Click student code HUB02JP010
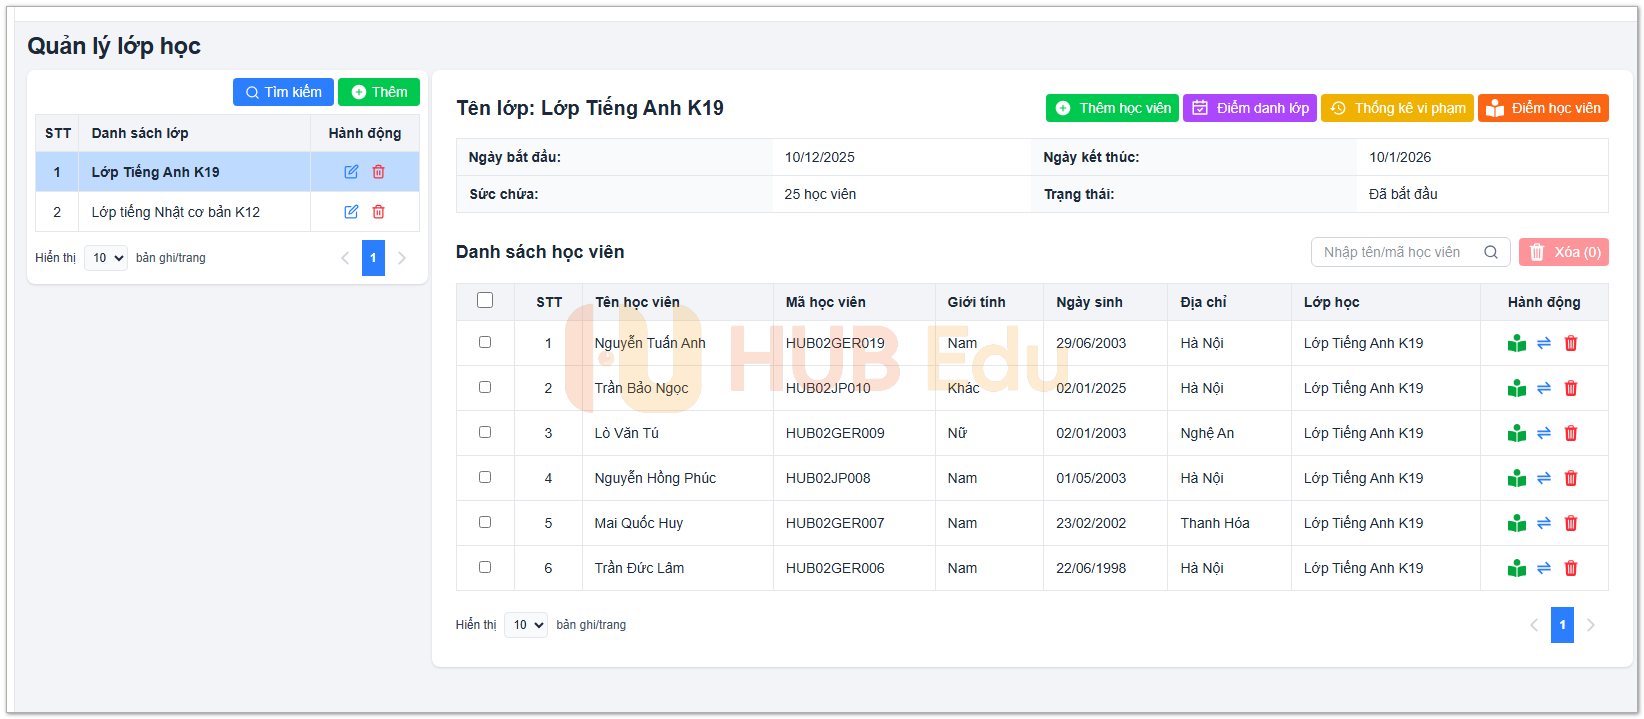The image size is (1644, 719). click(828, 388)
